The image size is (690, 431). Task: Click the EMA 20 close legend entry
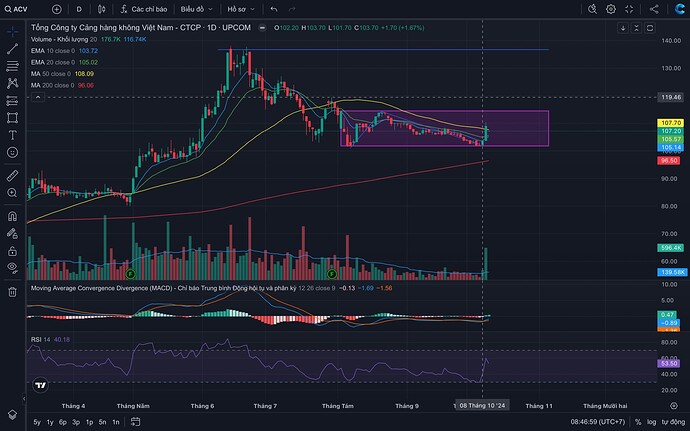pyautogui.click(x=64, y=63)
